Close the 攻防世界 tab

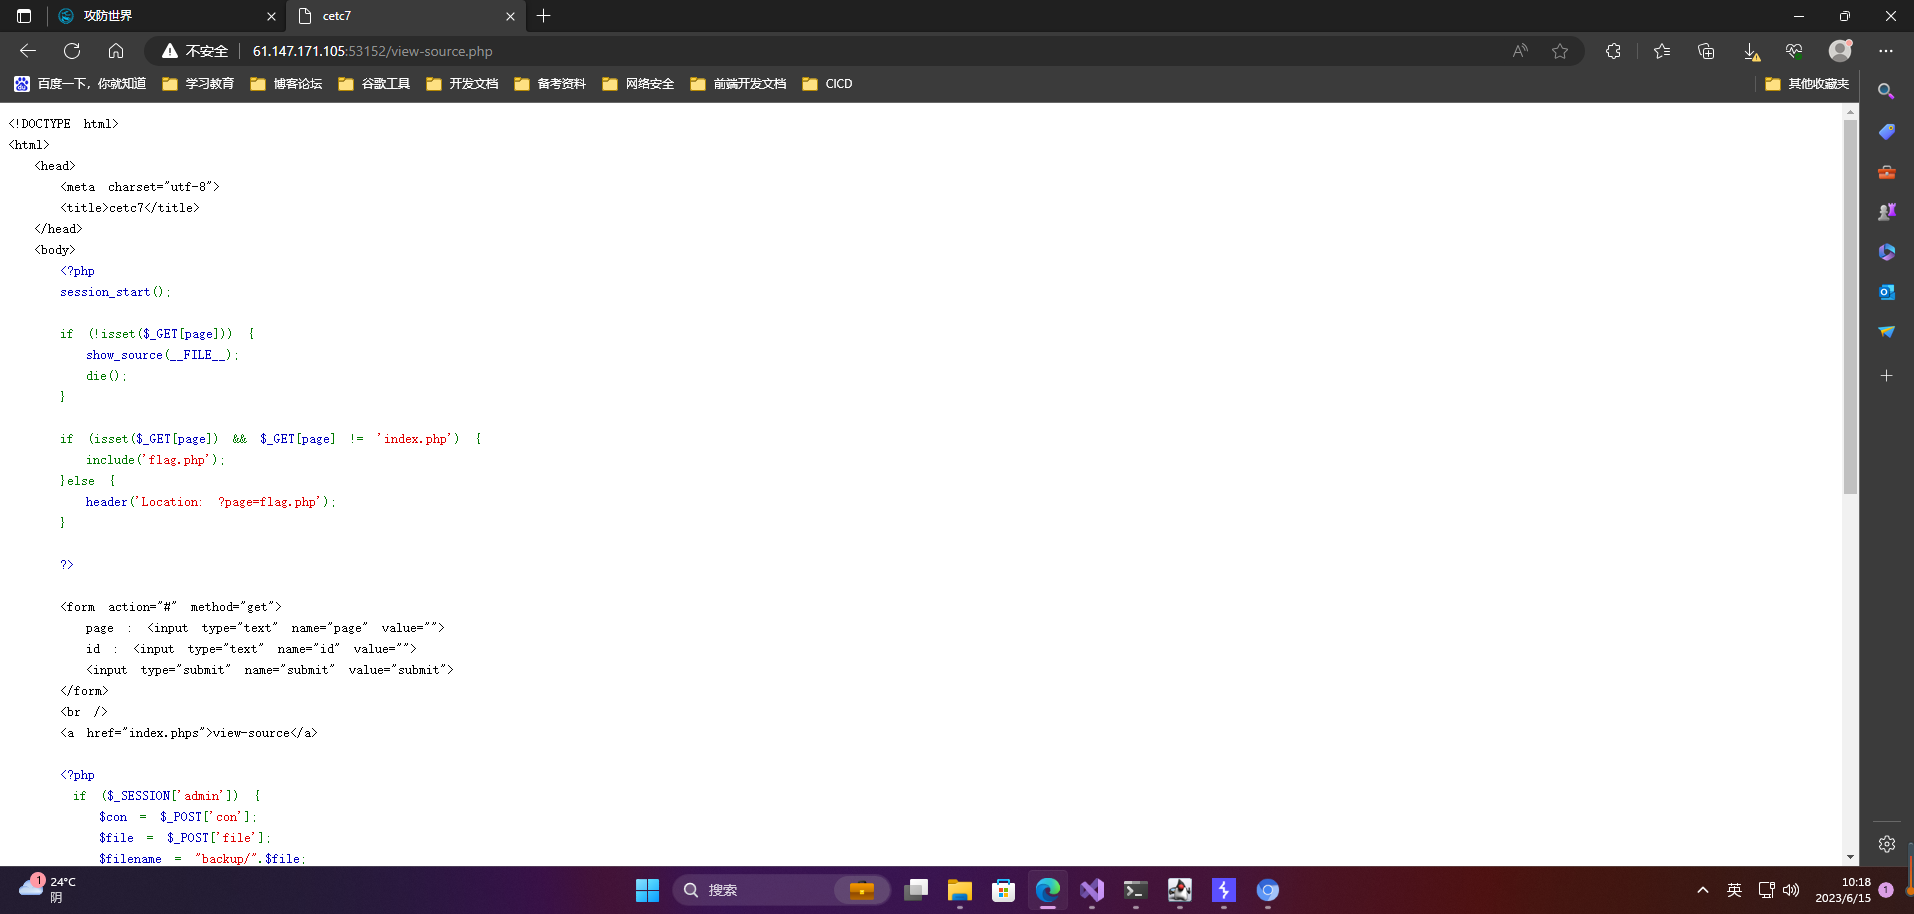(271, 16)
